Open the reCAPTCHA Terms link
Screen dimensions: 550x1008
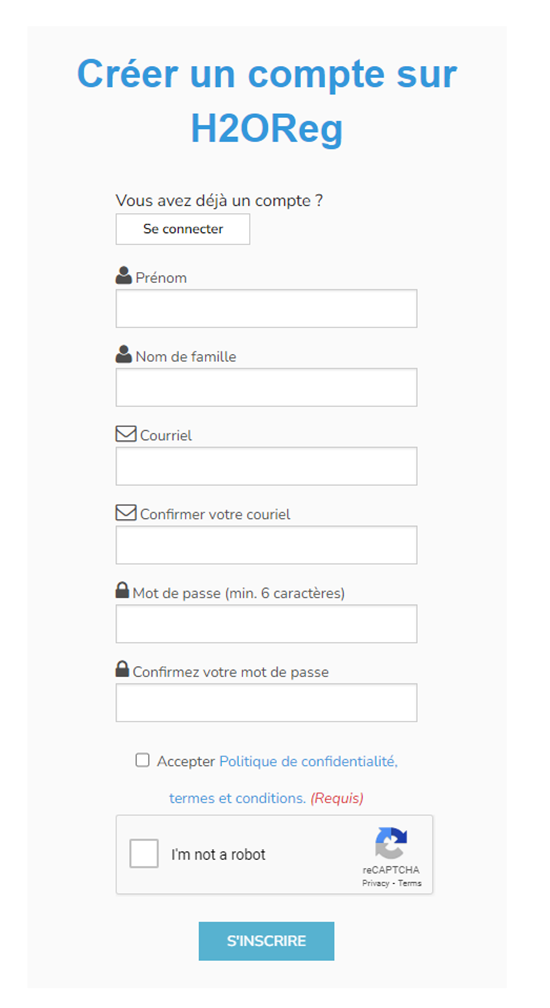click(409, 883)
